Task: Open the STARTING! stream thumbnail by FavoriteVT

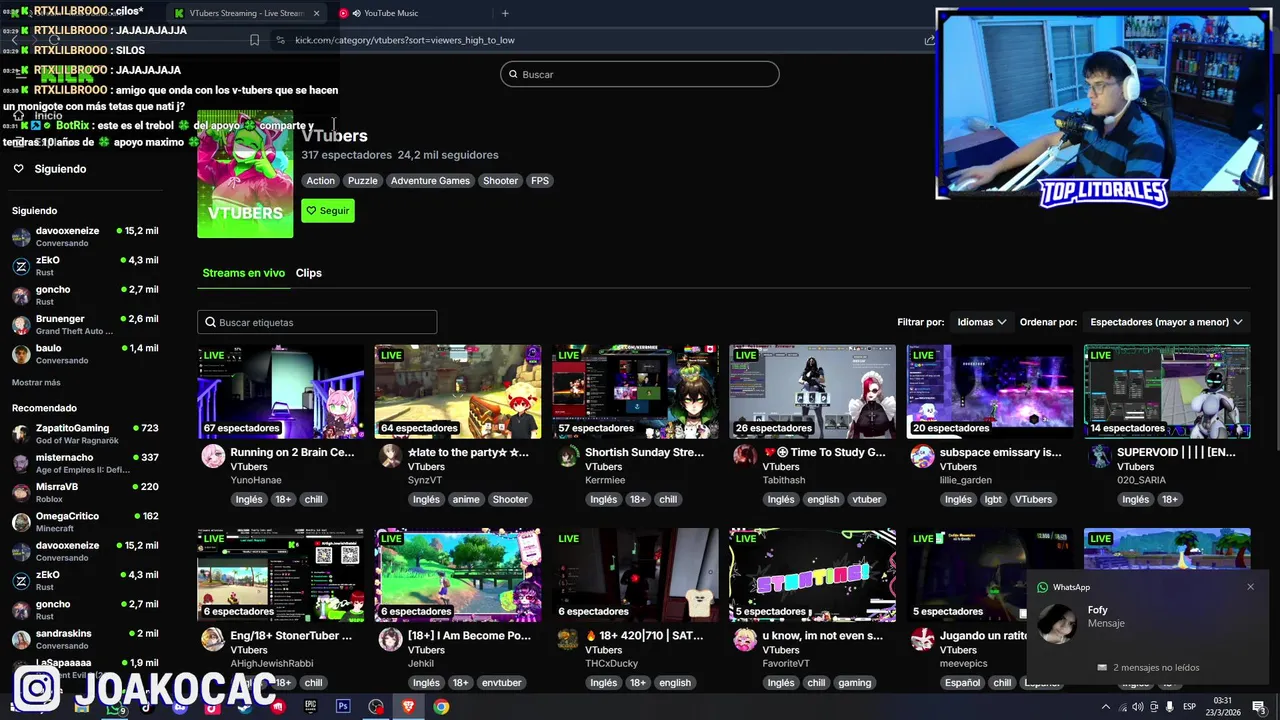Action: pyautogui.click(x=813, y=575)
